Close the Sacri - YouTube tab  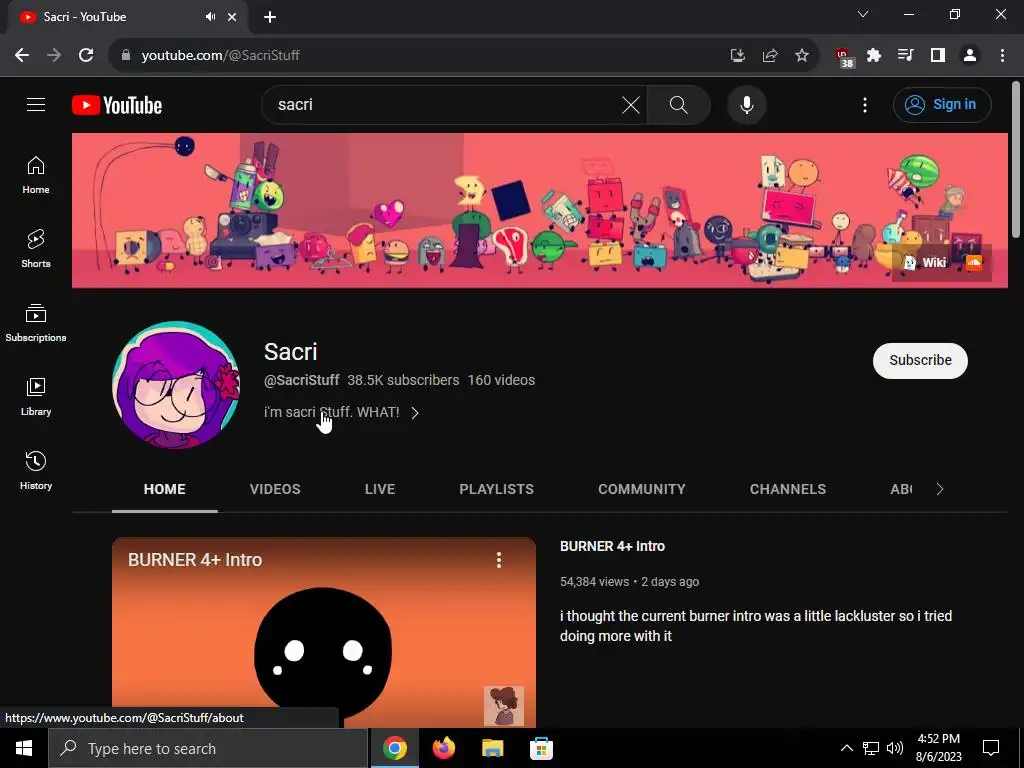pos(232,17)
